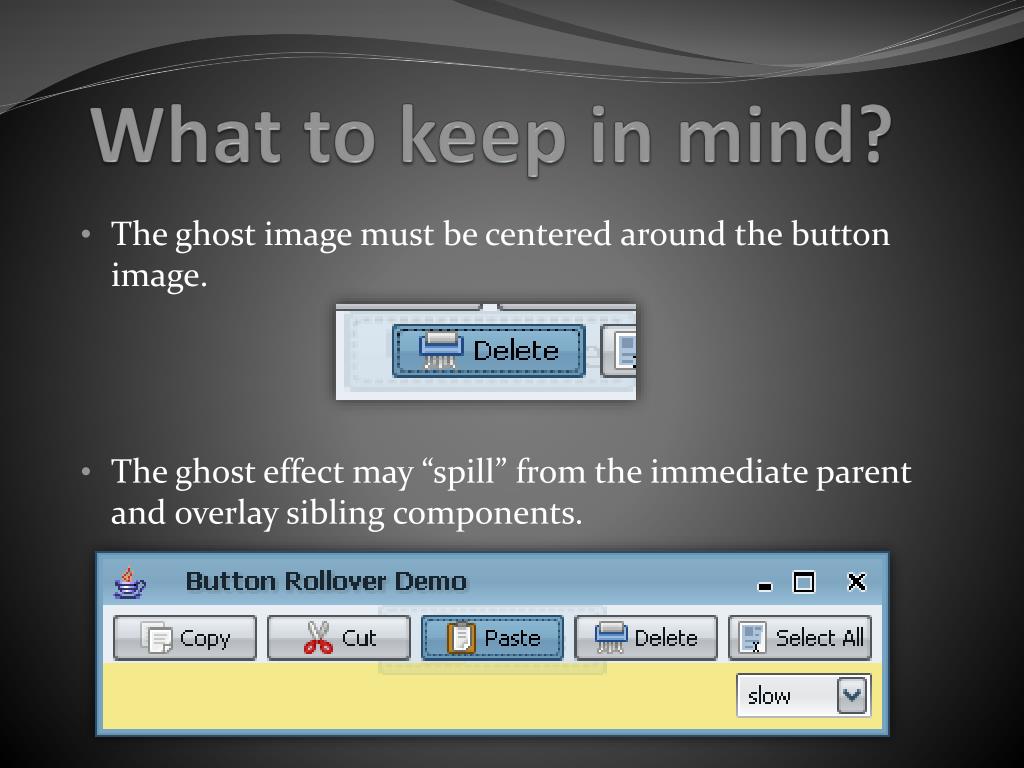Close the Button Rollover Demo window
Viewport: 1024px width, 768px height.
(x=856, y=581)
